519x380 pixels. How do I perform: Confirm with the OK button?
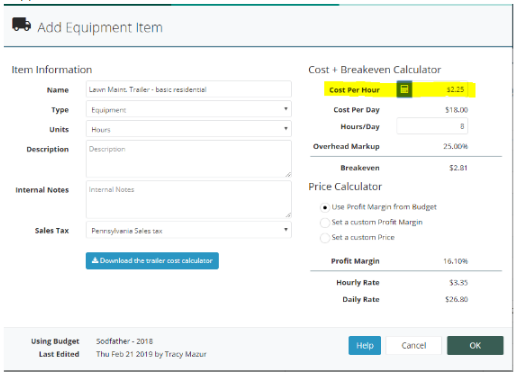click(475, 346)
